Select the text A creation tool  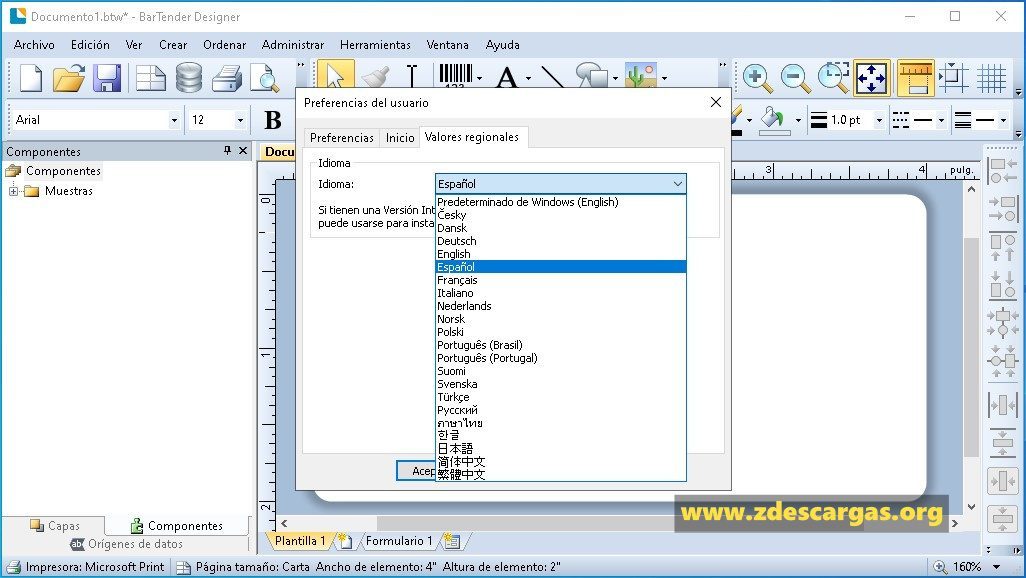[x=507, y=77]
